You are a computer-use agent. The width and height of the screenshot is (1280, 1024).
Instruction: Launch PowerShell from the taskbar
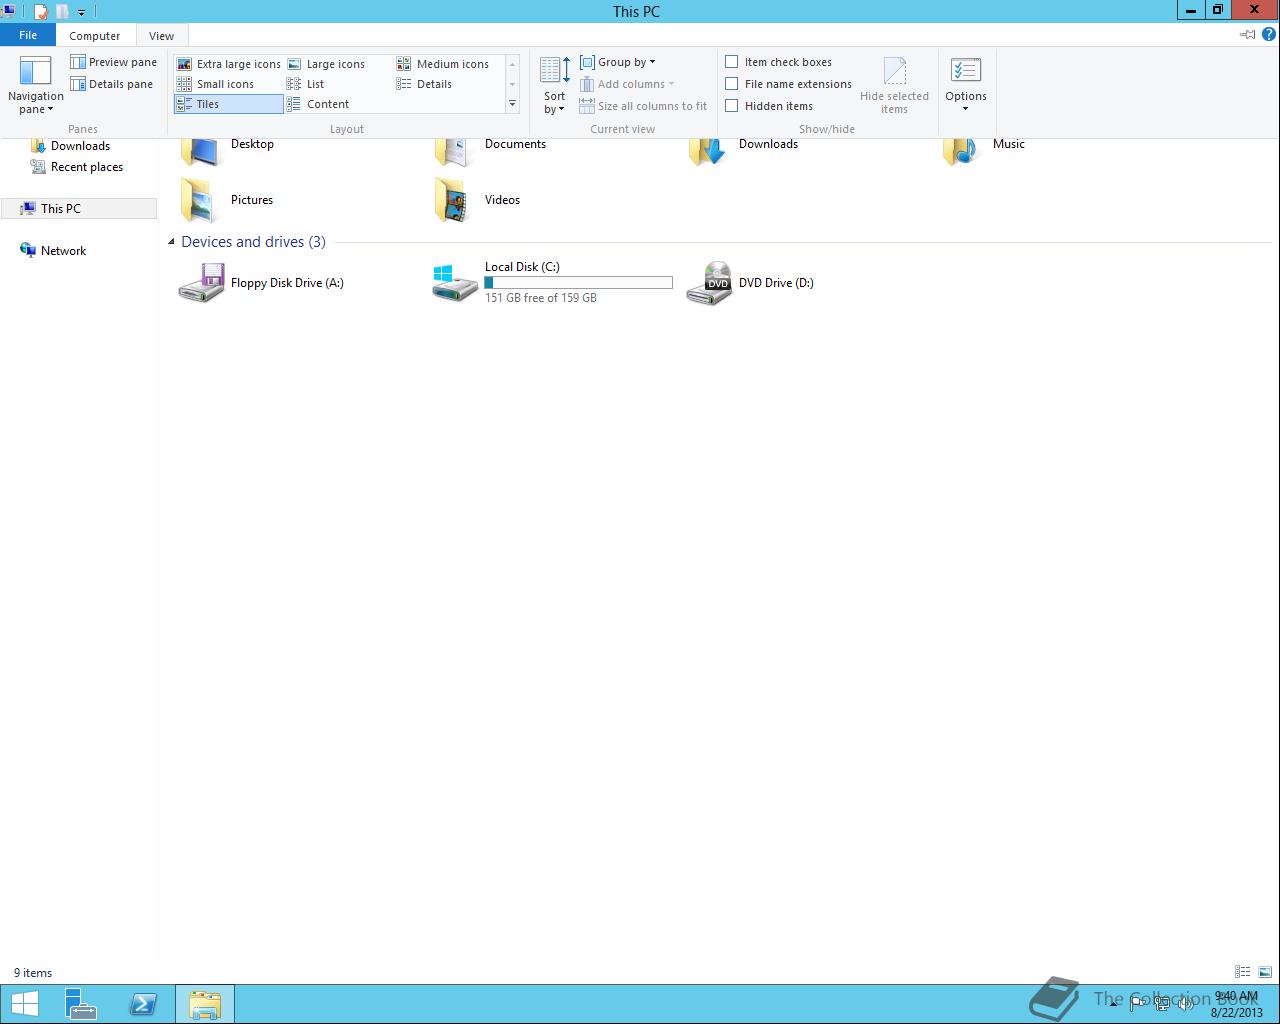143,1004
